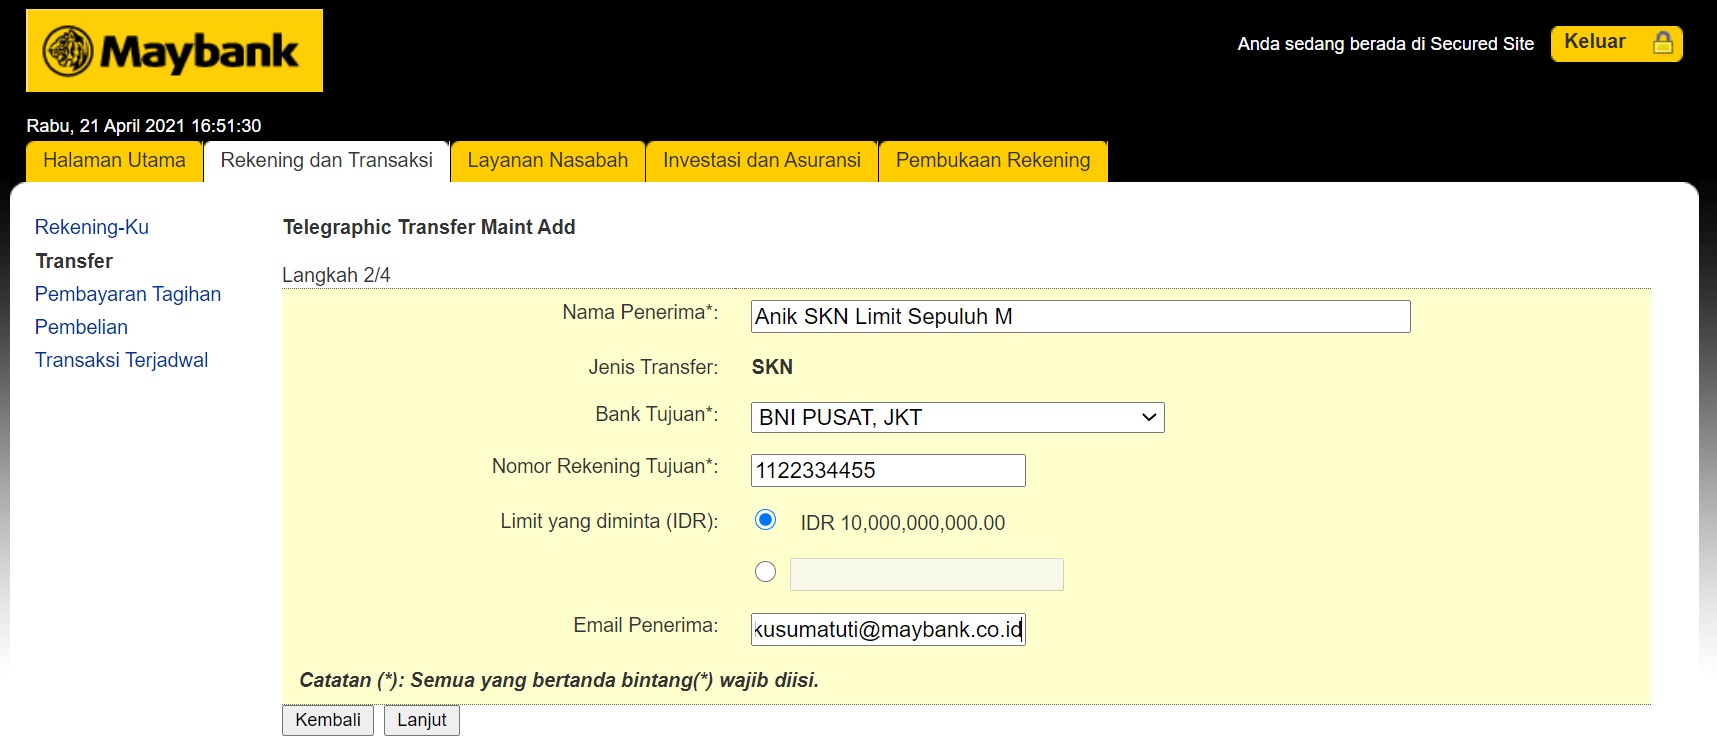Click the SKN transfer type text
Screen dimensions: 1717x739
tap(772, 367)
